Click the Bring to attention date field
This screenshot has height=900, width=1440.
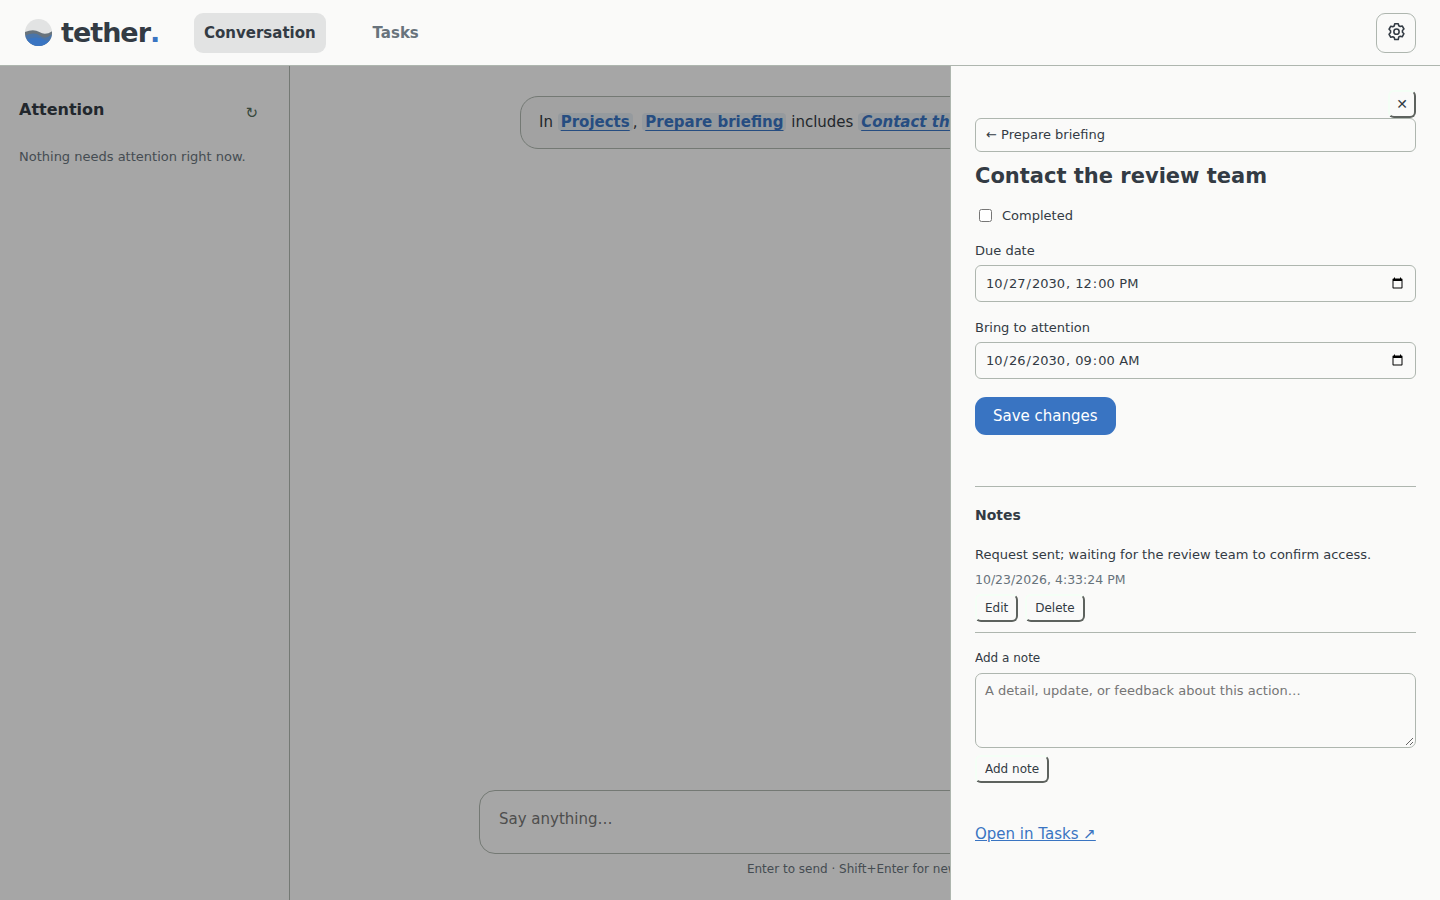click(x=1195, y=360)
